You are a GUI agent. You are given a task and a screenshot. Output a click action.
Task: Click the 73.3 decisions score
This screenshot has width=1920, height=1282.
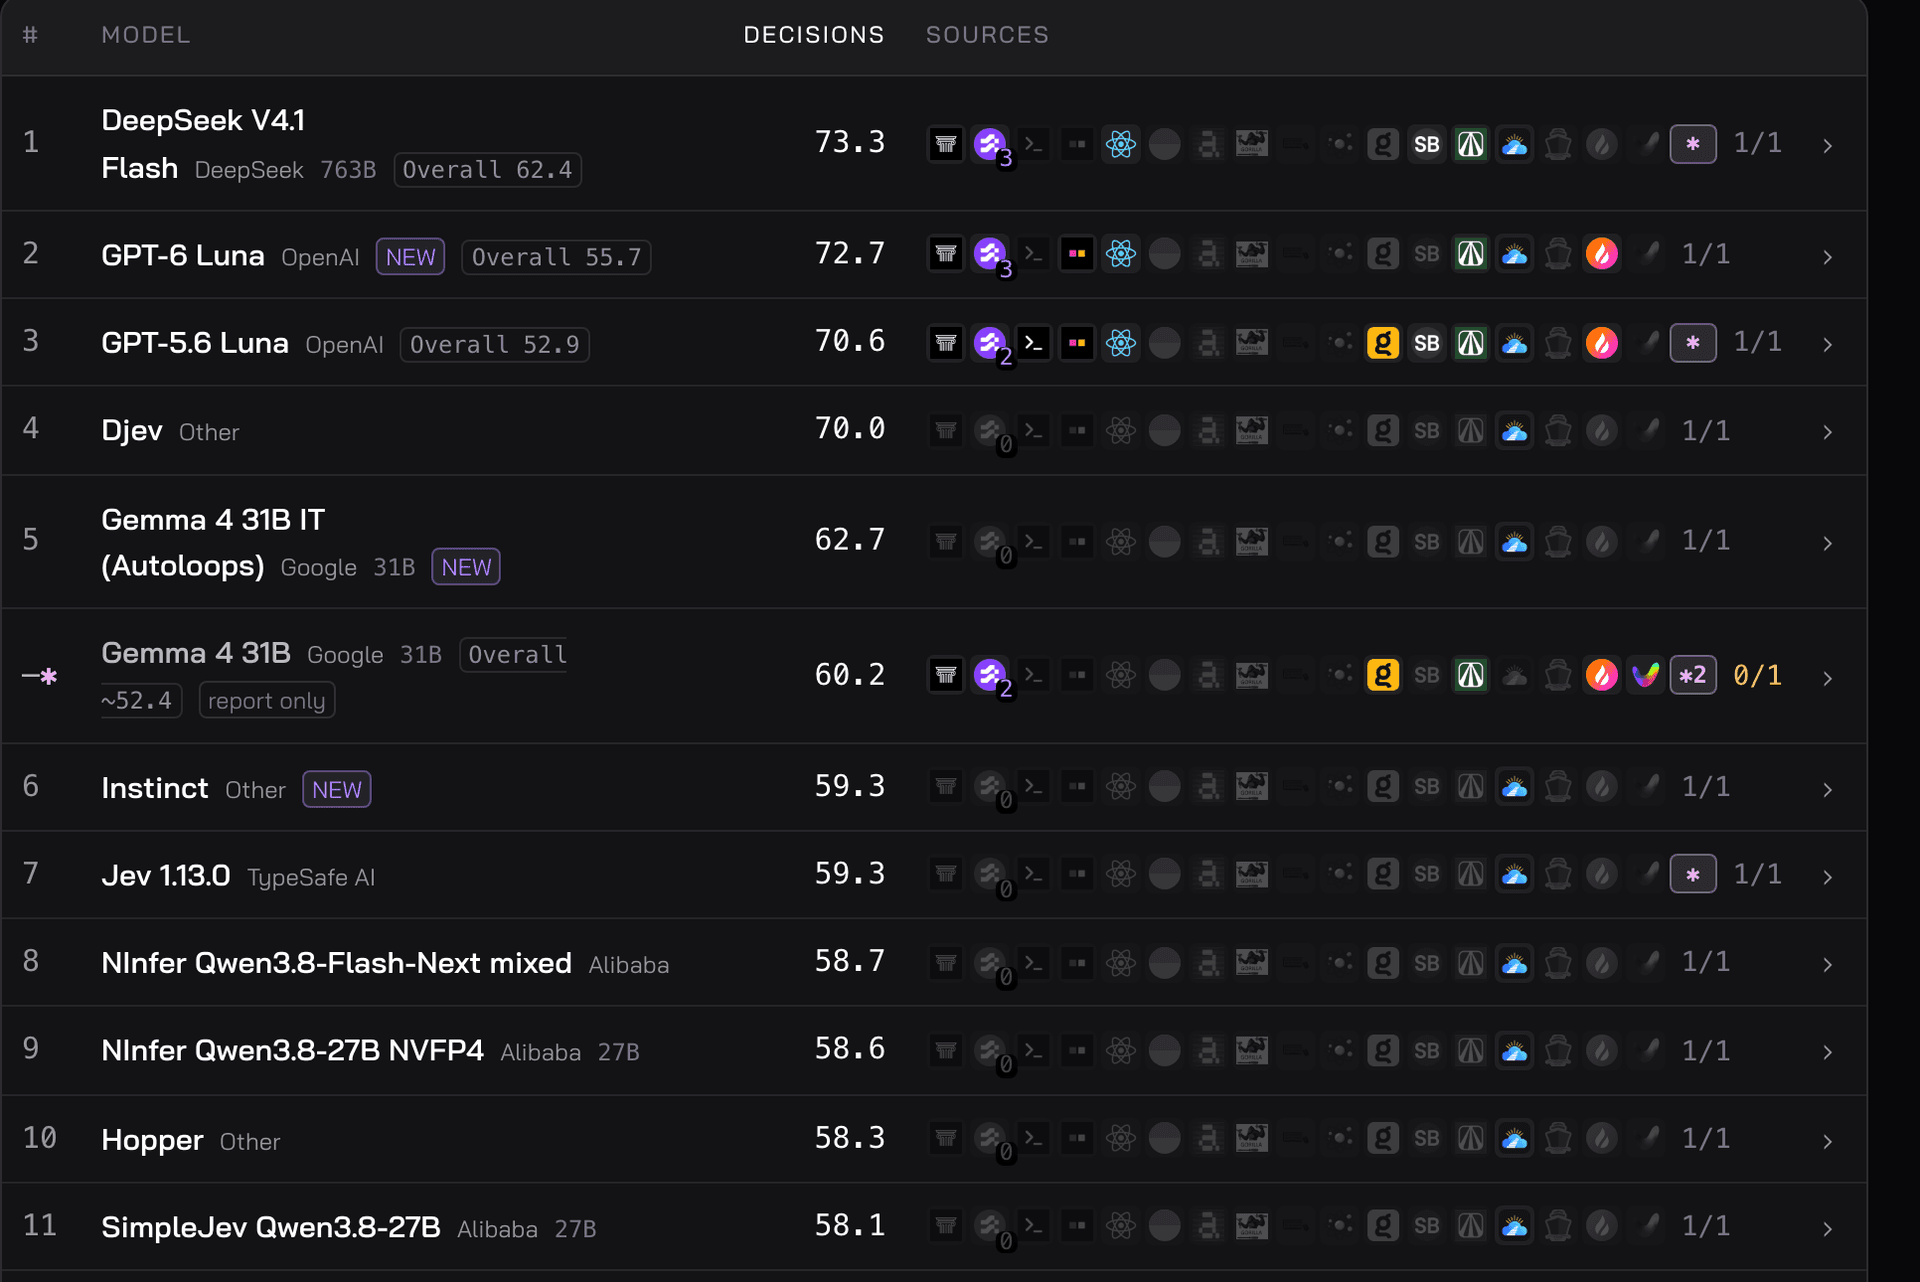(x=850, y=143)
